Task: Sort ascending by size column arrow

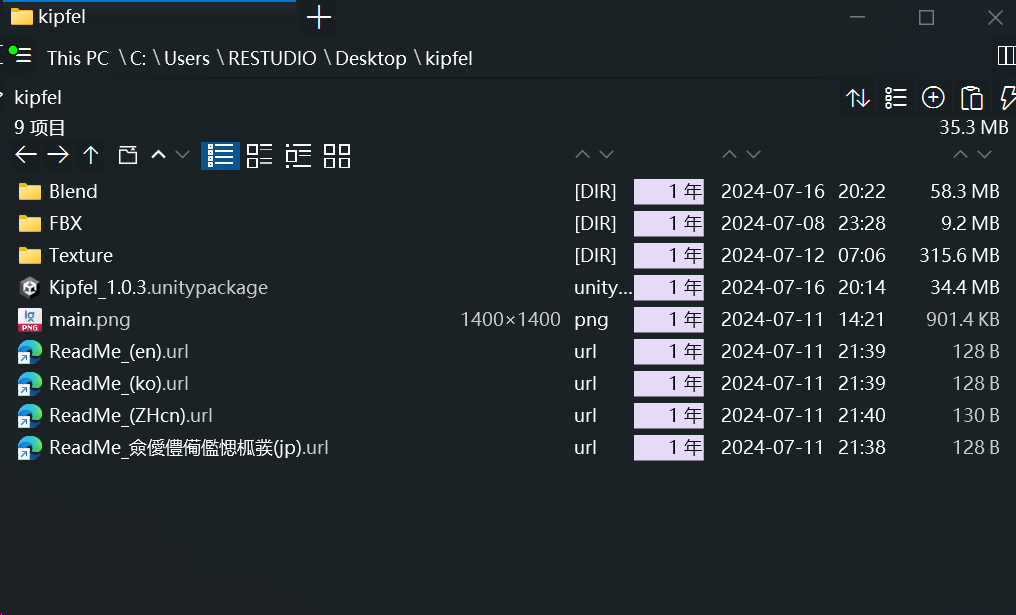Action: tap(960, 155)
